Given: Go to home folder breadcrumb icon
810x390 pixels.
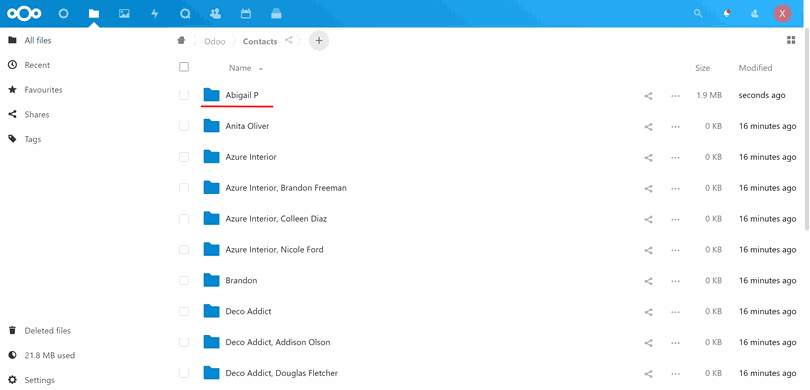Looking at the screenshot, I should tap(181, 40).
